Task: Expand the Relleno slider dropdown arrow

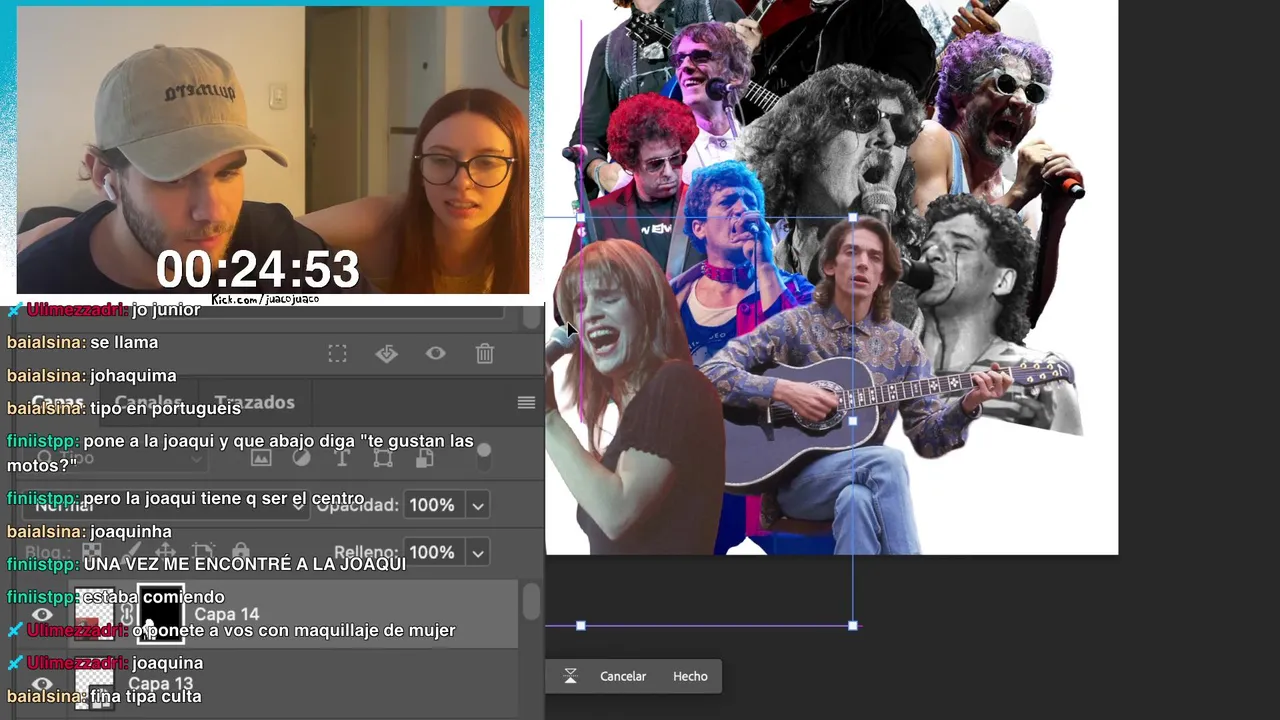Action: pos(478,552)
